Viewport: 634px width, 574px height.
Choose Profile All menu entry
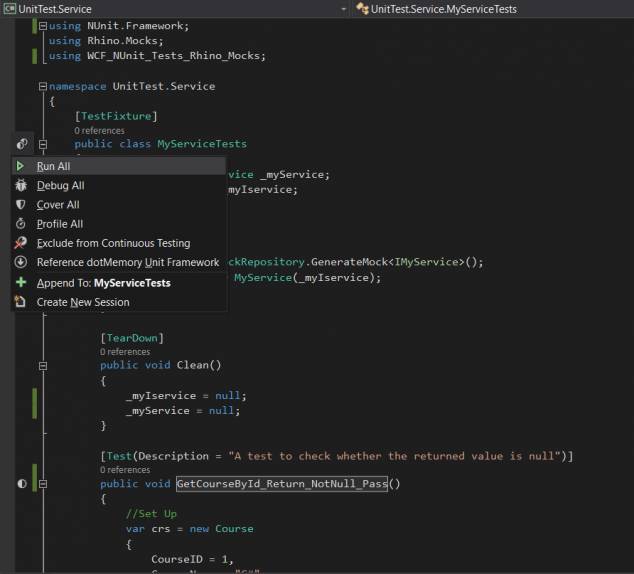pos(118,224)
